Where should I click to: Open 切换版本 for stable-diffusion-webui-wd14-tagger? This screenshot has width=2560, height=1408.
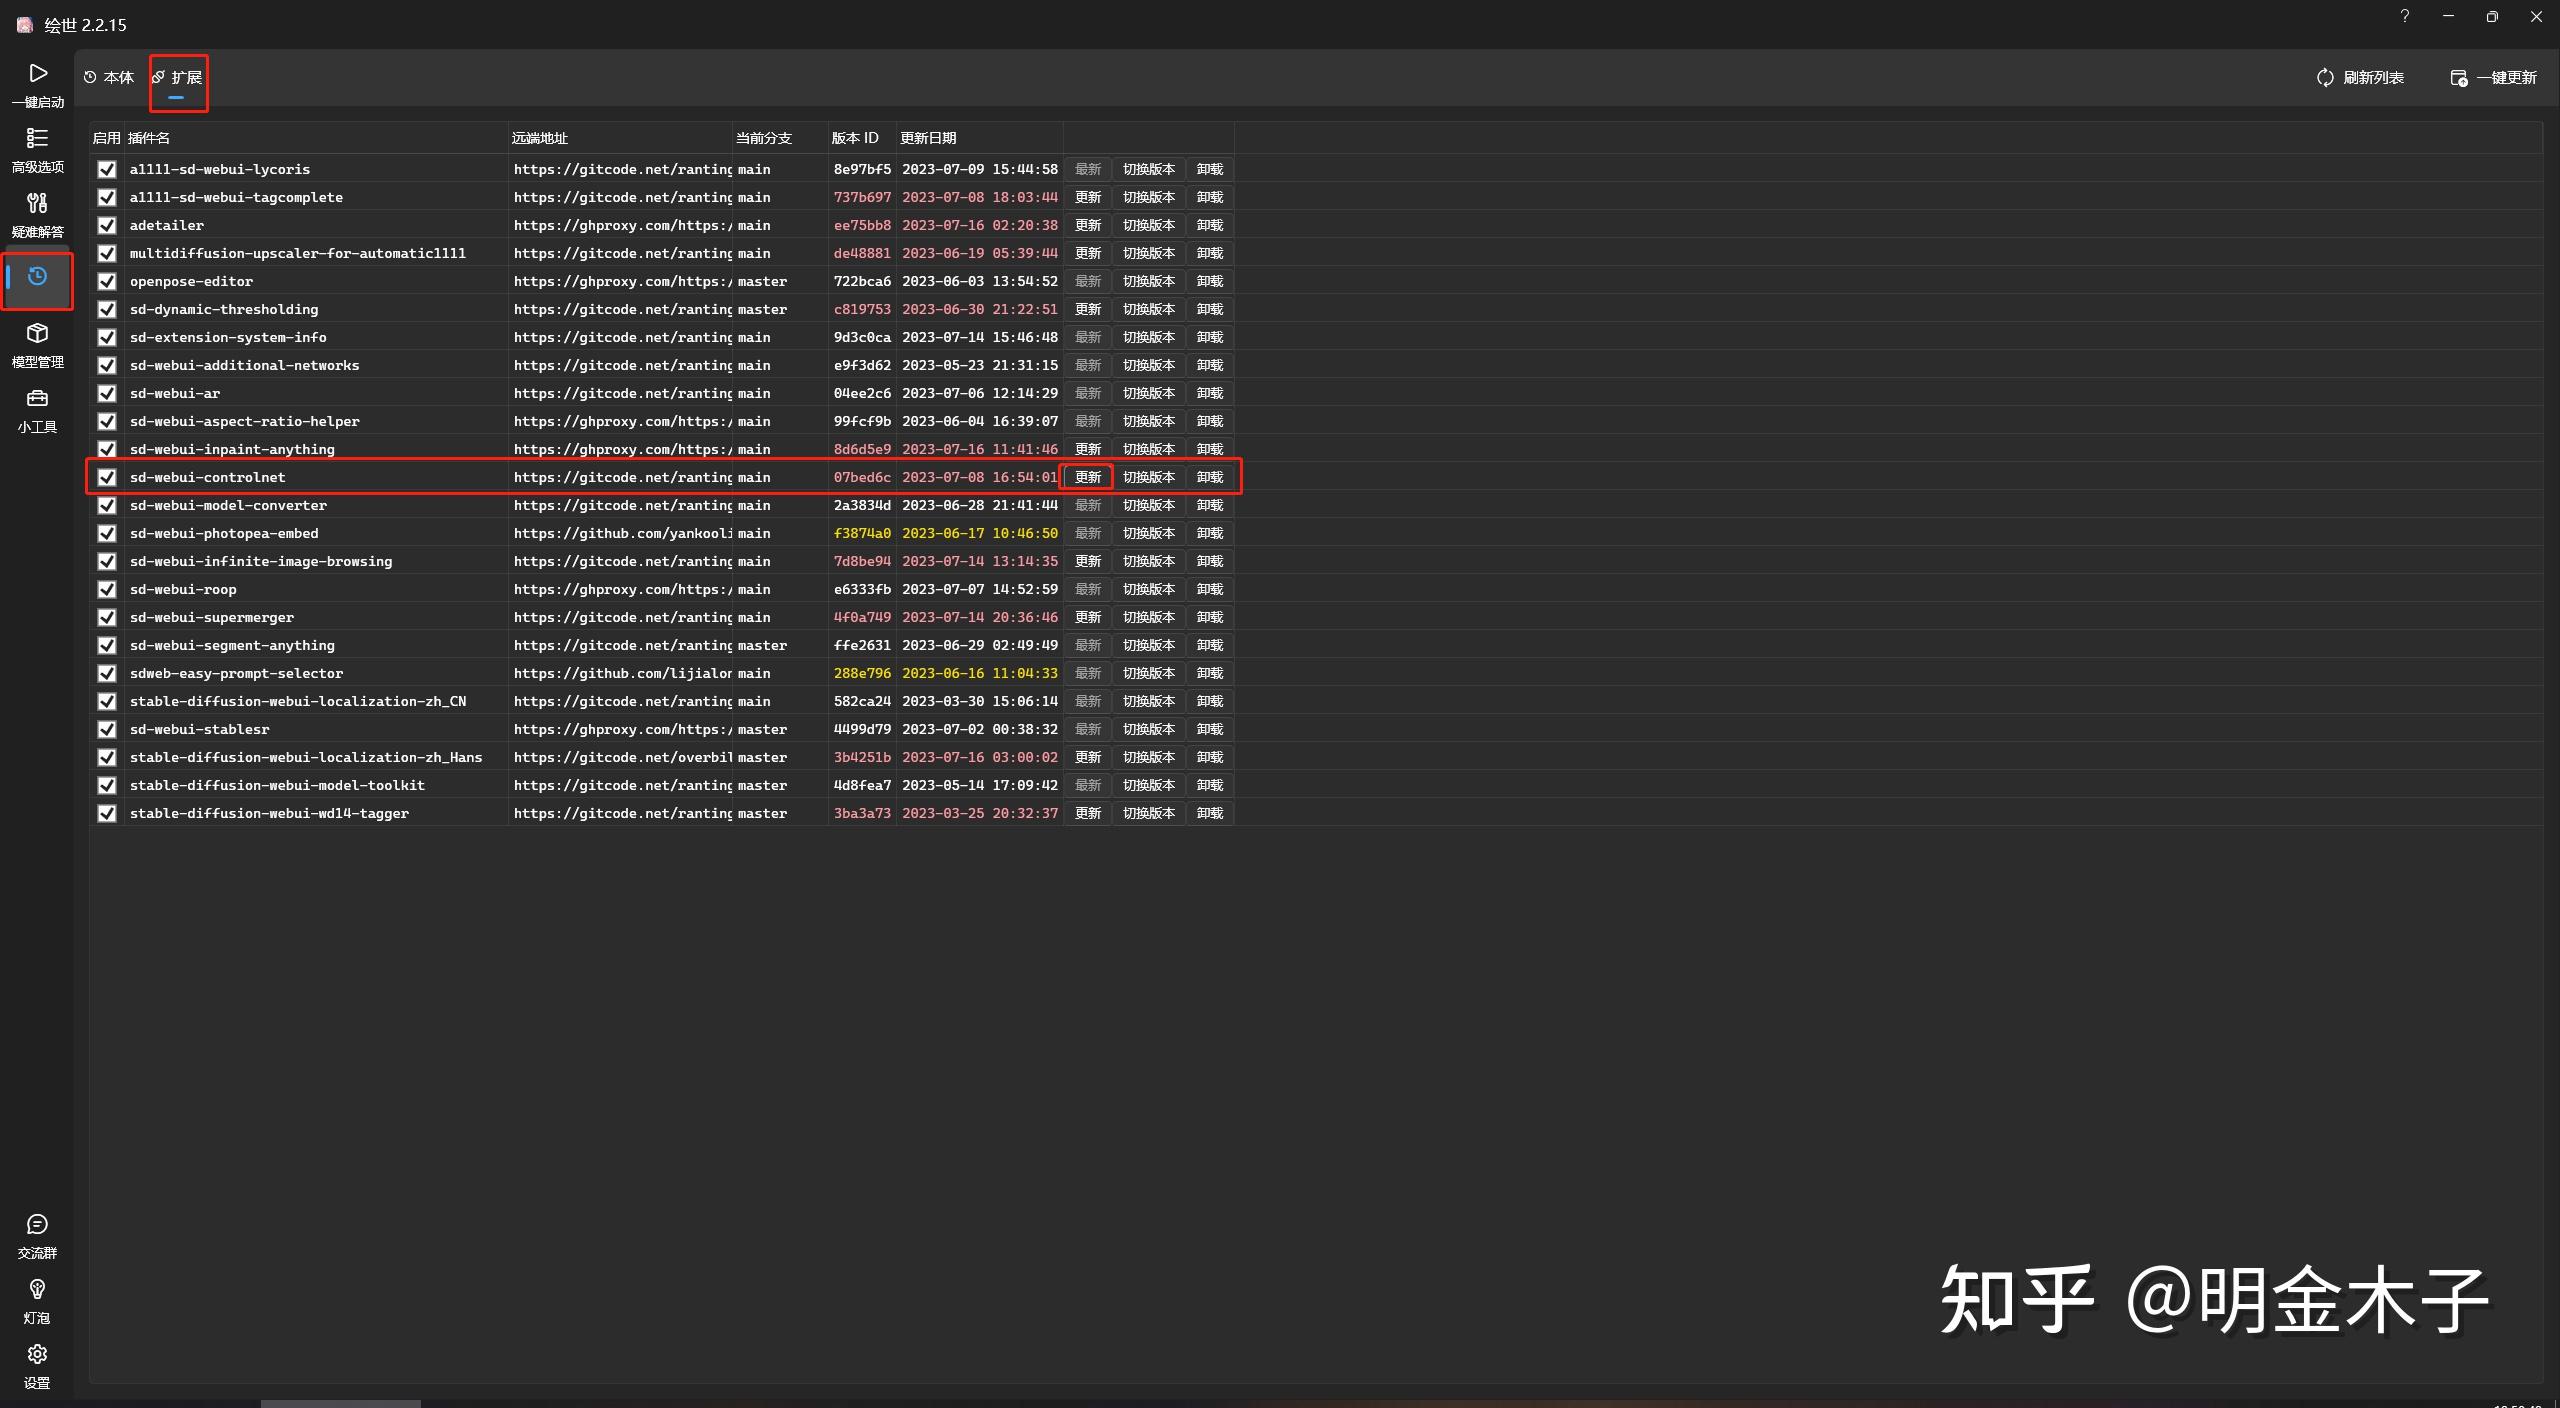[1147, 813]
